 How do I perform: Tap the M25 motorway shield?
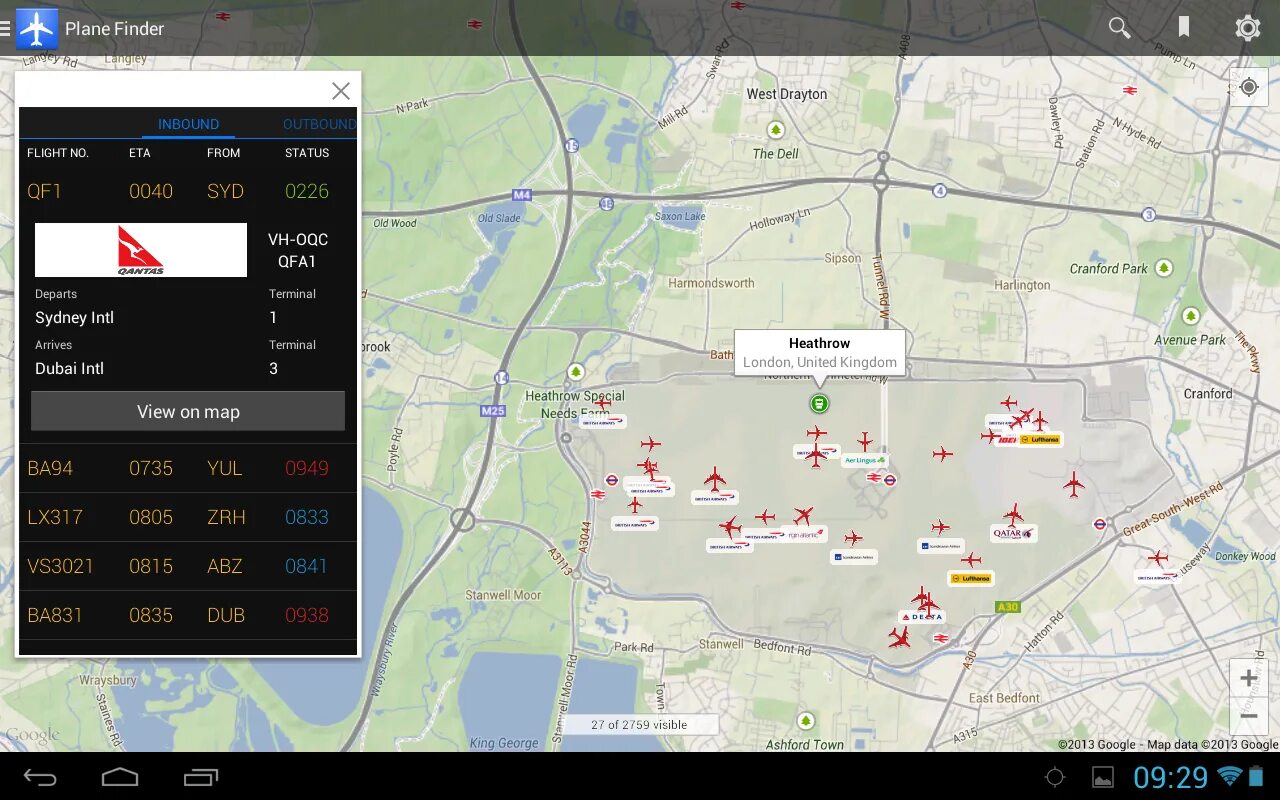point(492,411)
